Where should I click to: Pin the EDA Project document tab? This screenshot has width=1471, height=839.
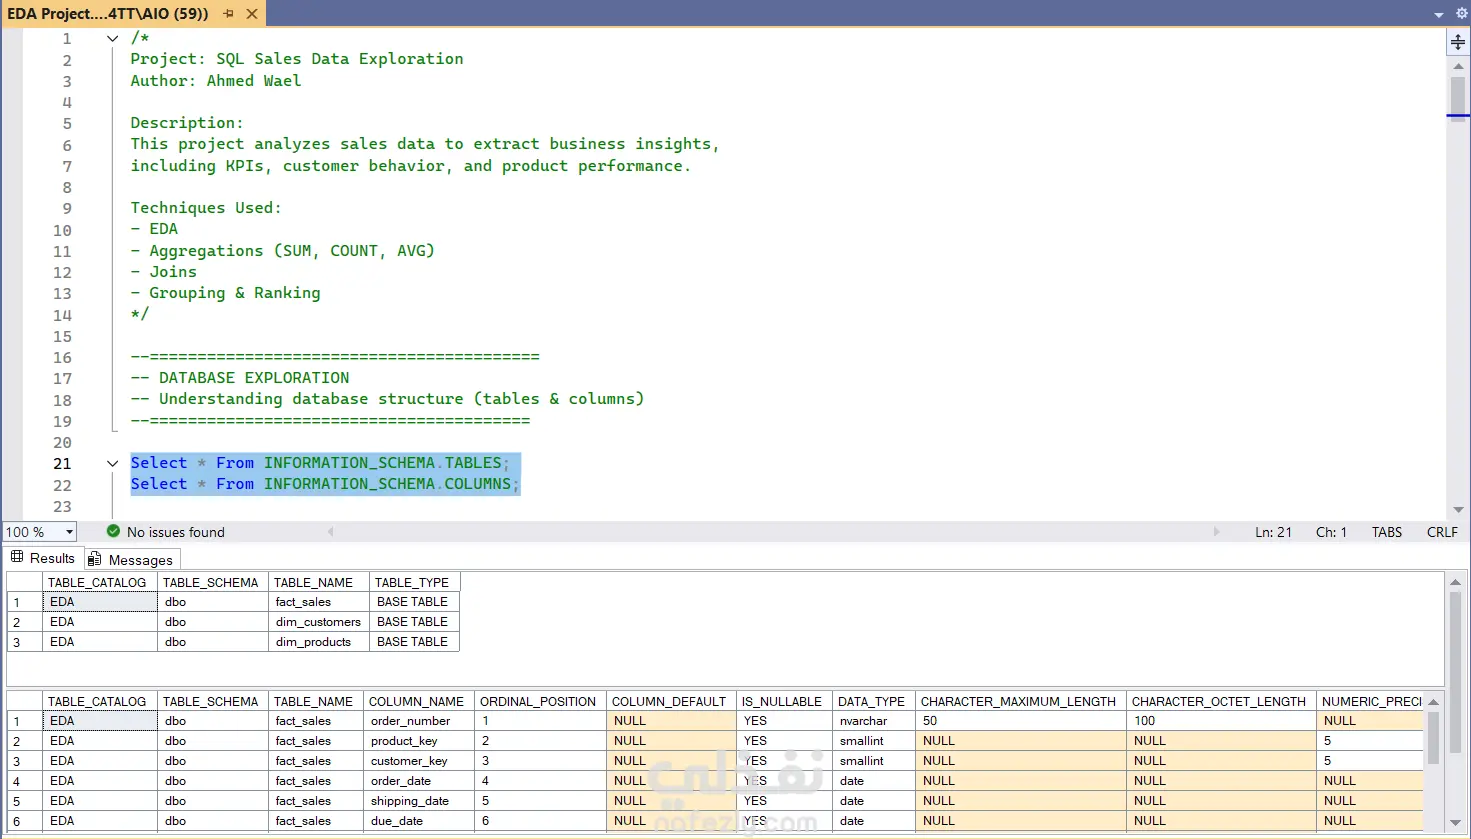pyautogui.click(x=229, y=13)
